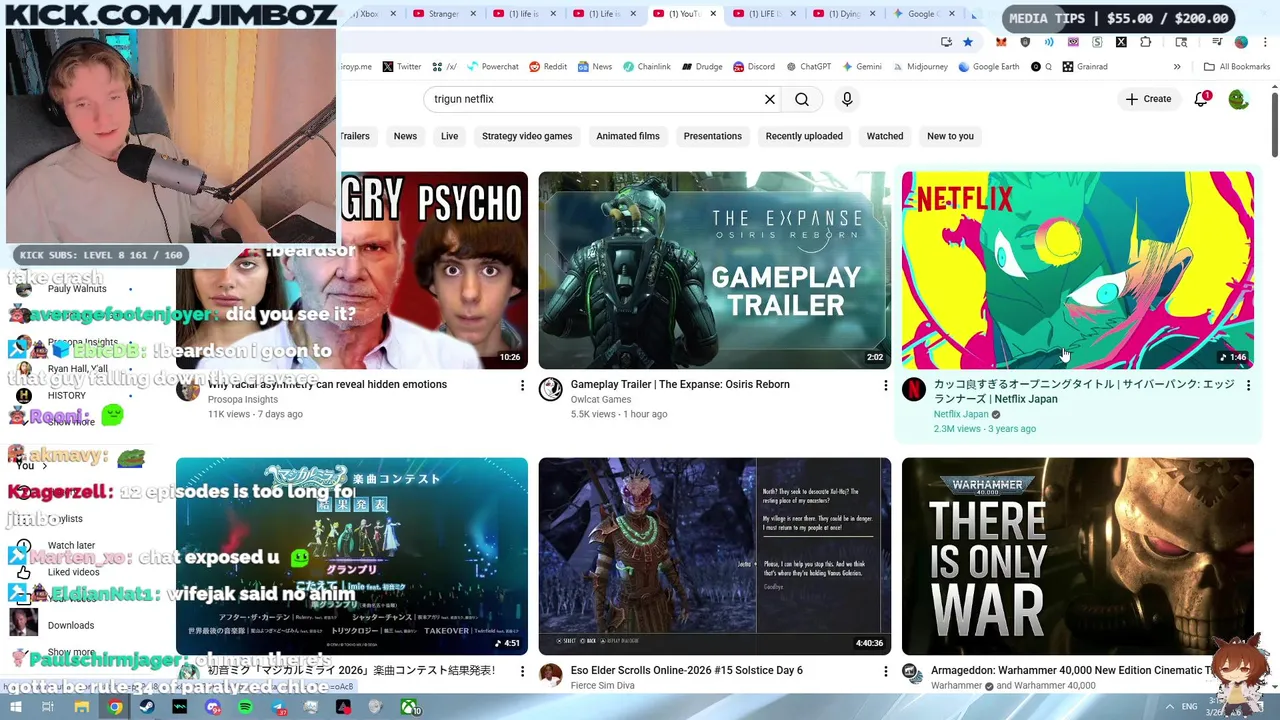
Task: Open the Eso Elder Scrolls Online thumbnail
Action: tap(714, 556)
